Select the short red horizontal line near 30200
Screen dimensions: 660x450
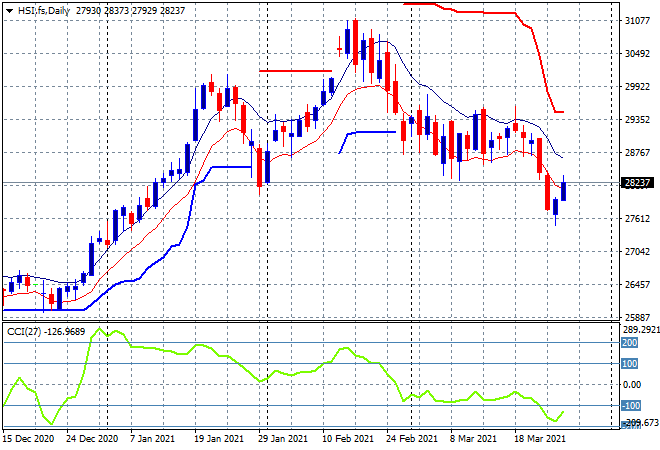coord(295,71)
